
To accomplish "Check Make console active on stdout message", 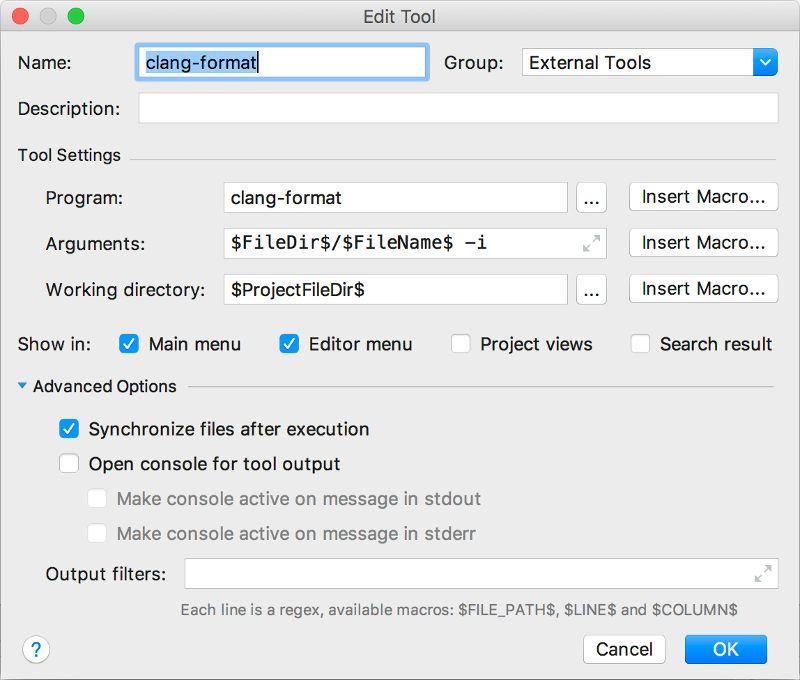I will (x=97, y=498).
